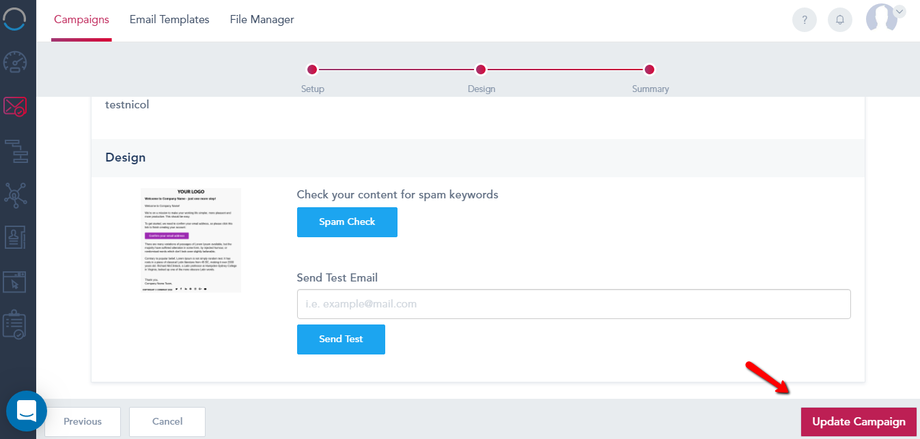Open the email design preview thumbnail

click(191, 240)
